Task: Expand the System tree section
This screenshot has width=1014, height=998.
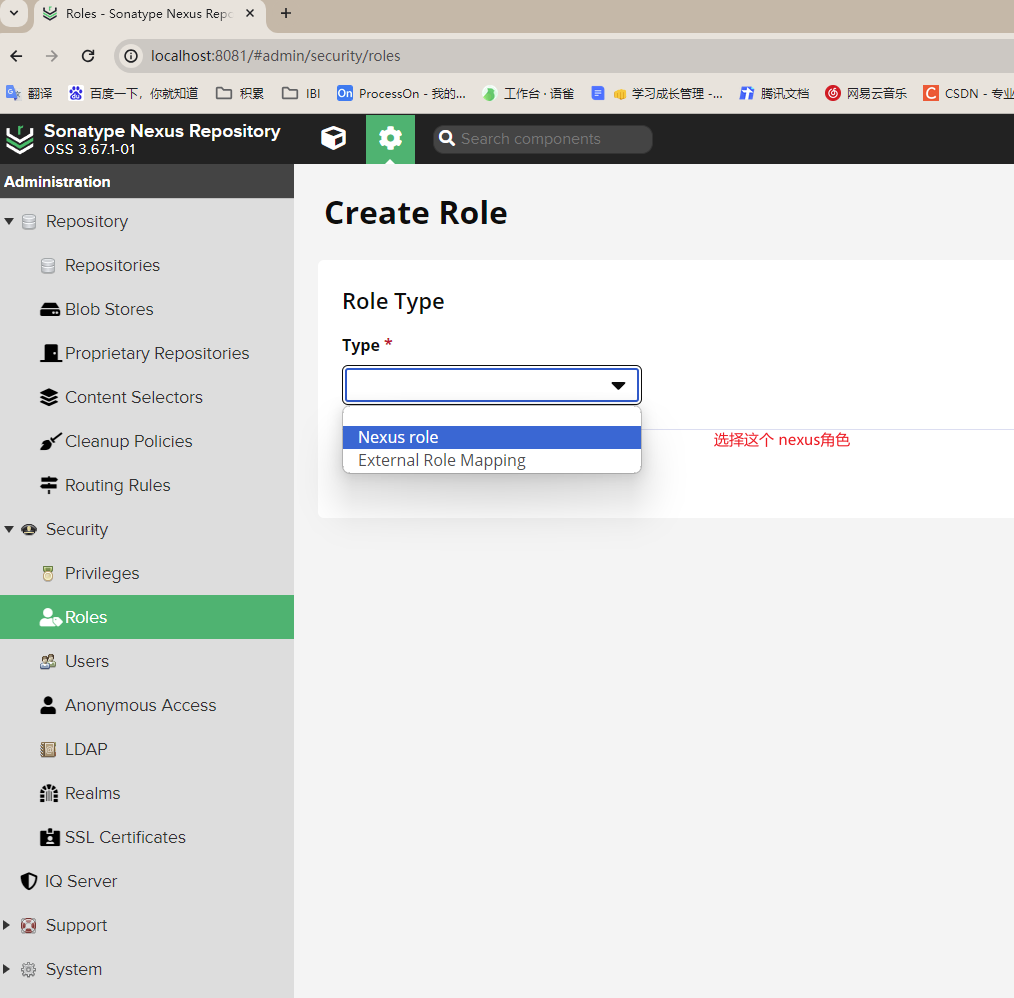Action: click(x=7, y=970)
